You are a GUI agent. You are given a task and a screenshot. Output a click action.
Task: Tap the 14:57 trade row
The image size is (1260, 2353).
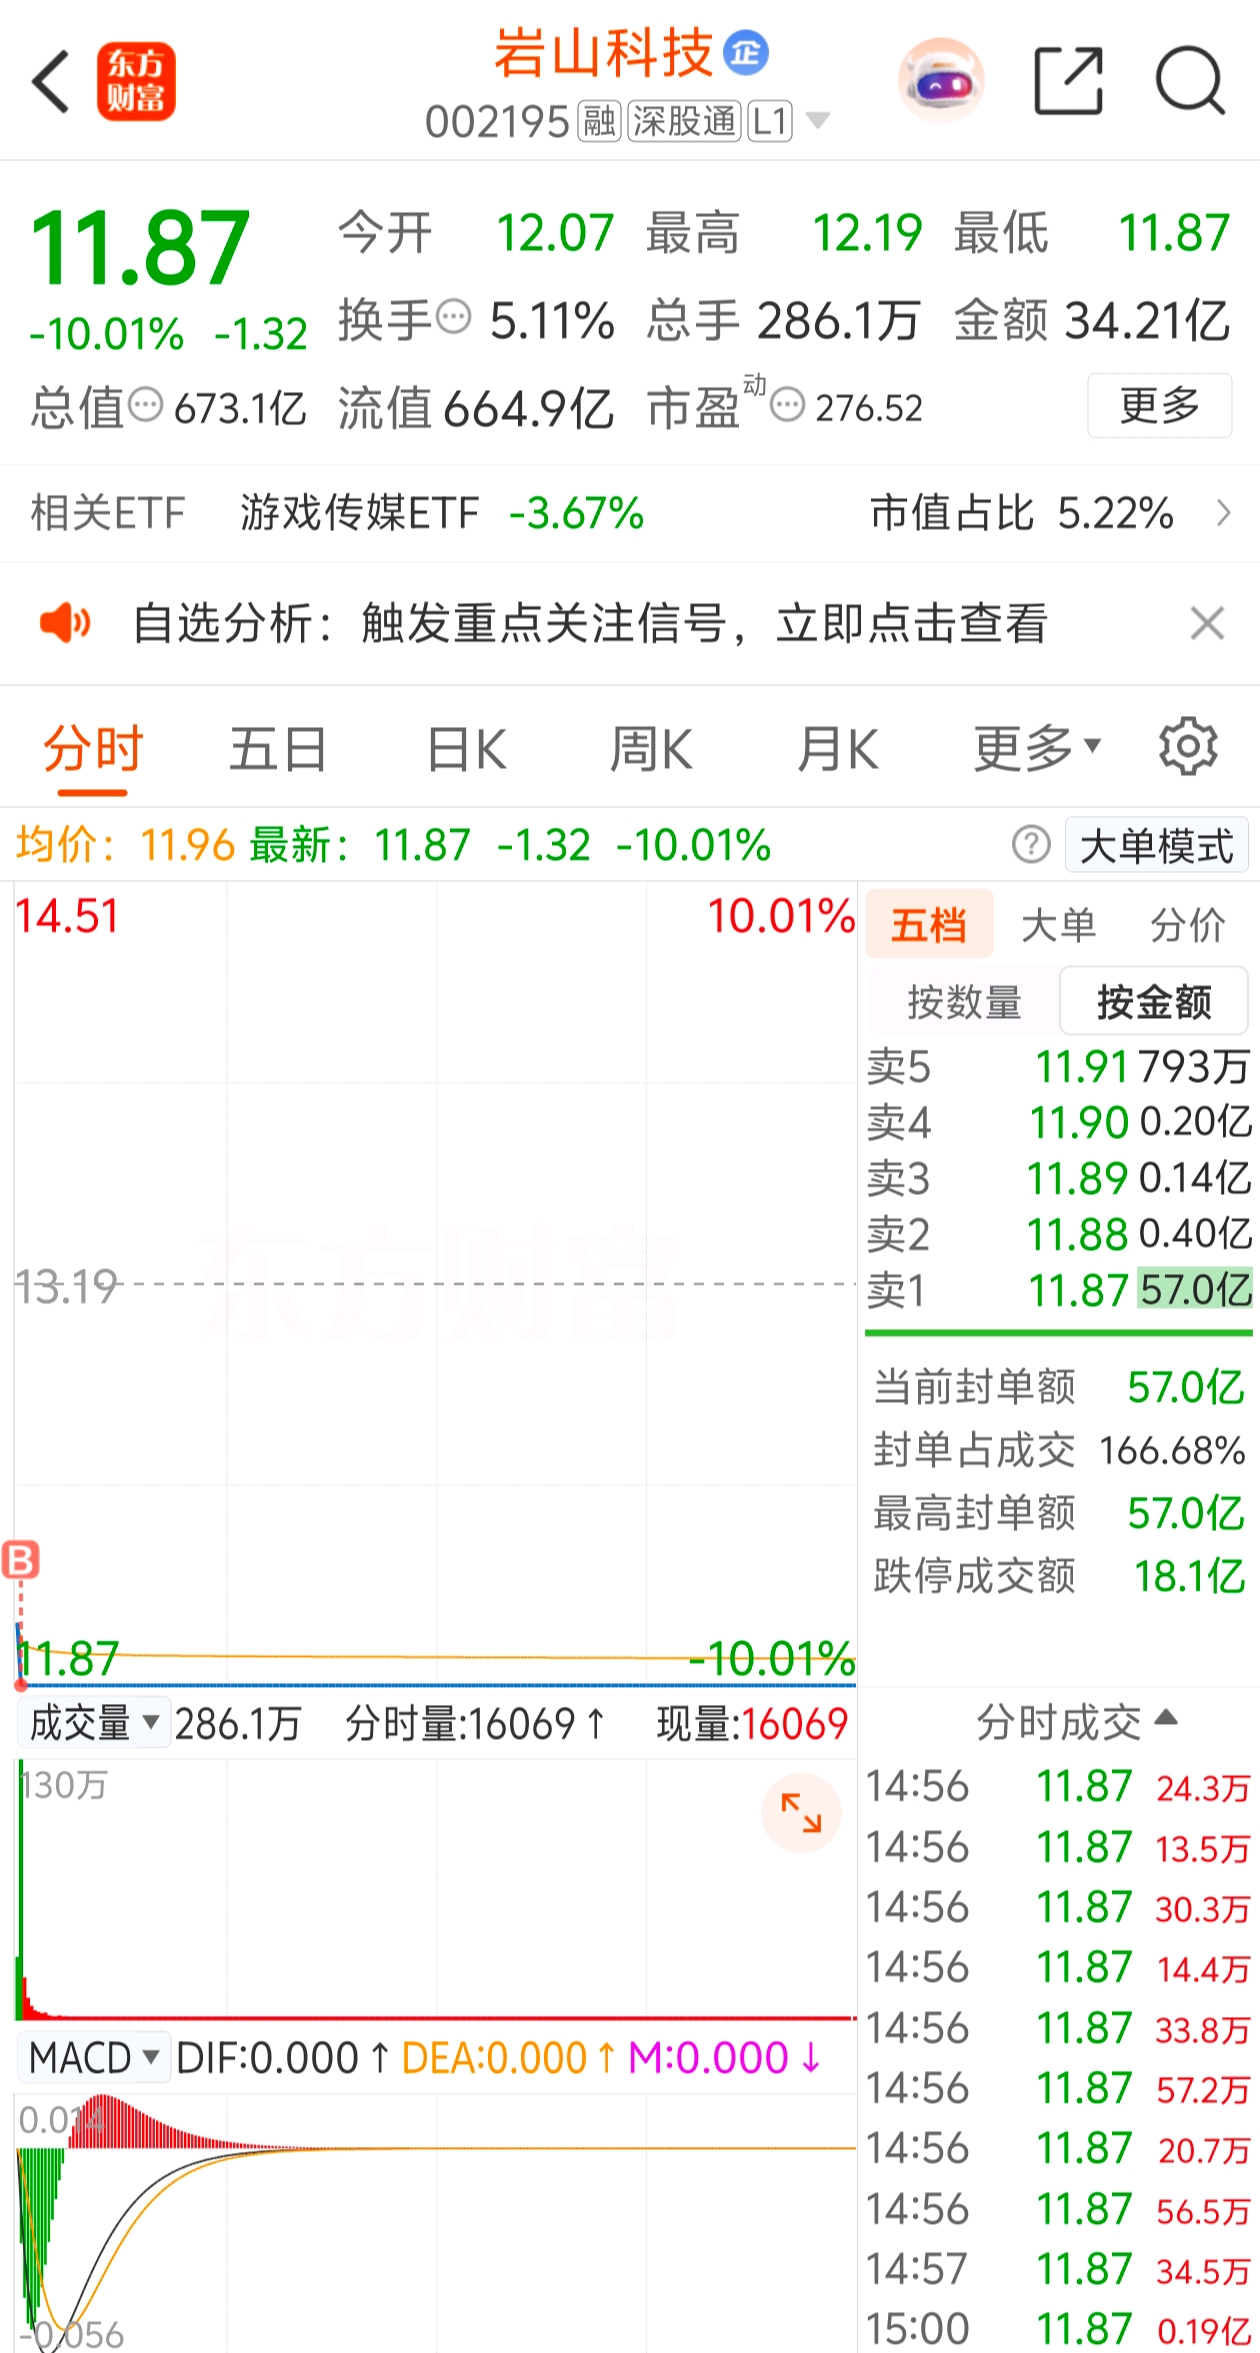tap(1059, 2269)
